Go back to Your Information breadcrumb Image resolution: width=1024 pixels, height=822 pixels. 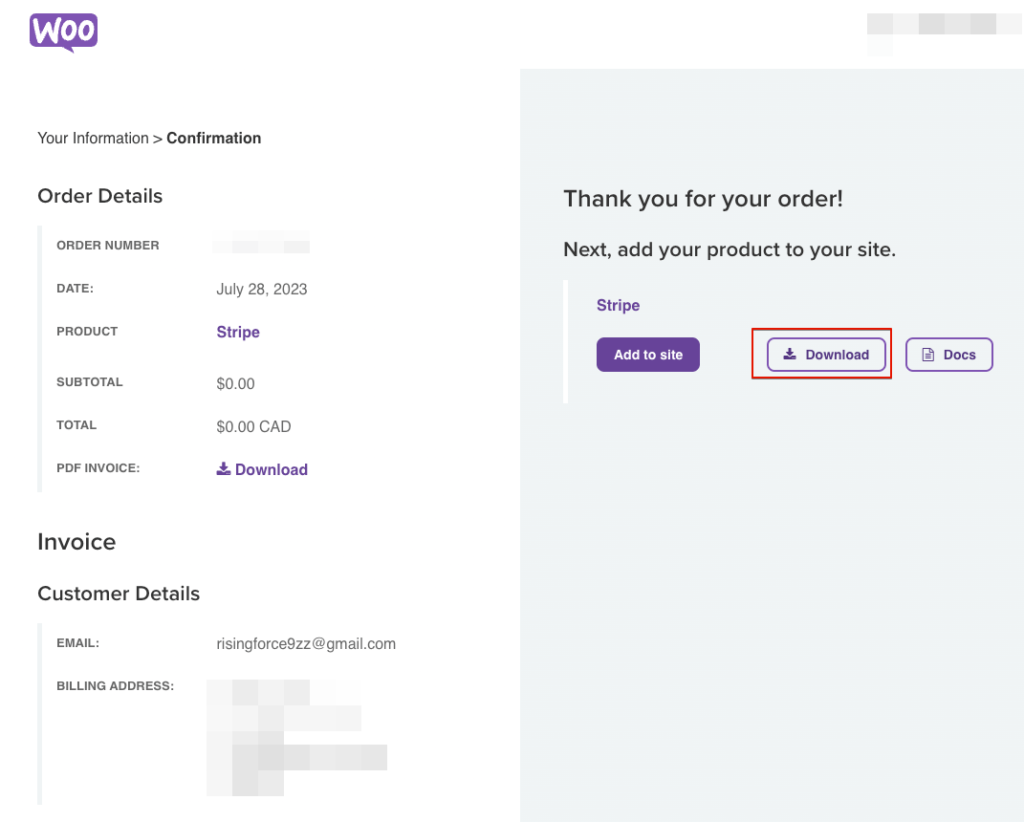click(x=93, y=138)
